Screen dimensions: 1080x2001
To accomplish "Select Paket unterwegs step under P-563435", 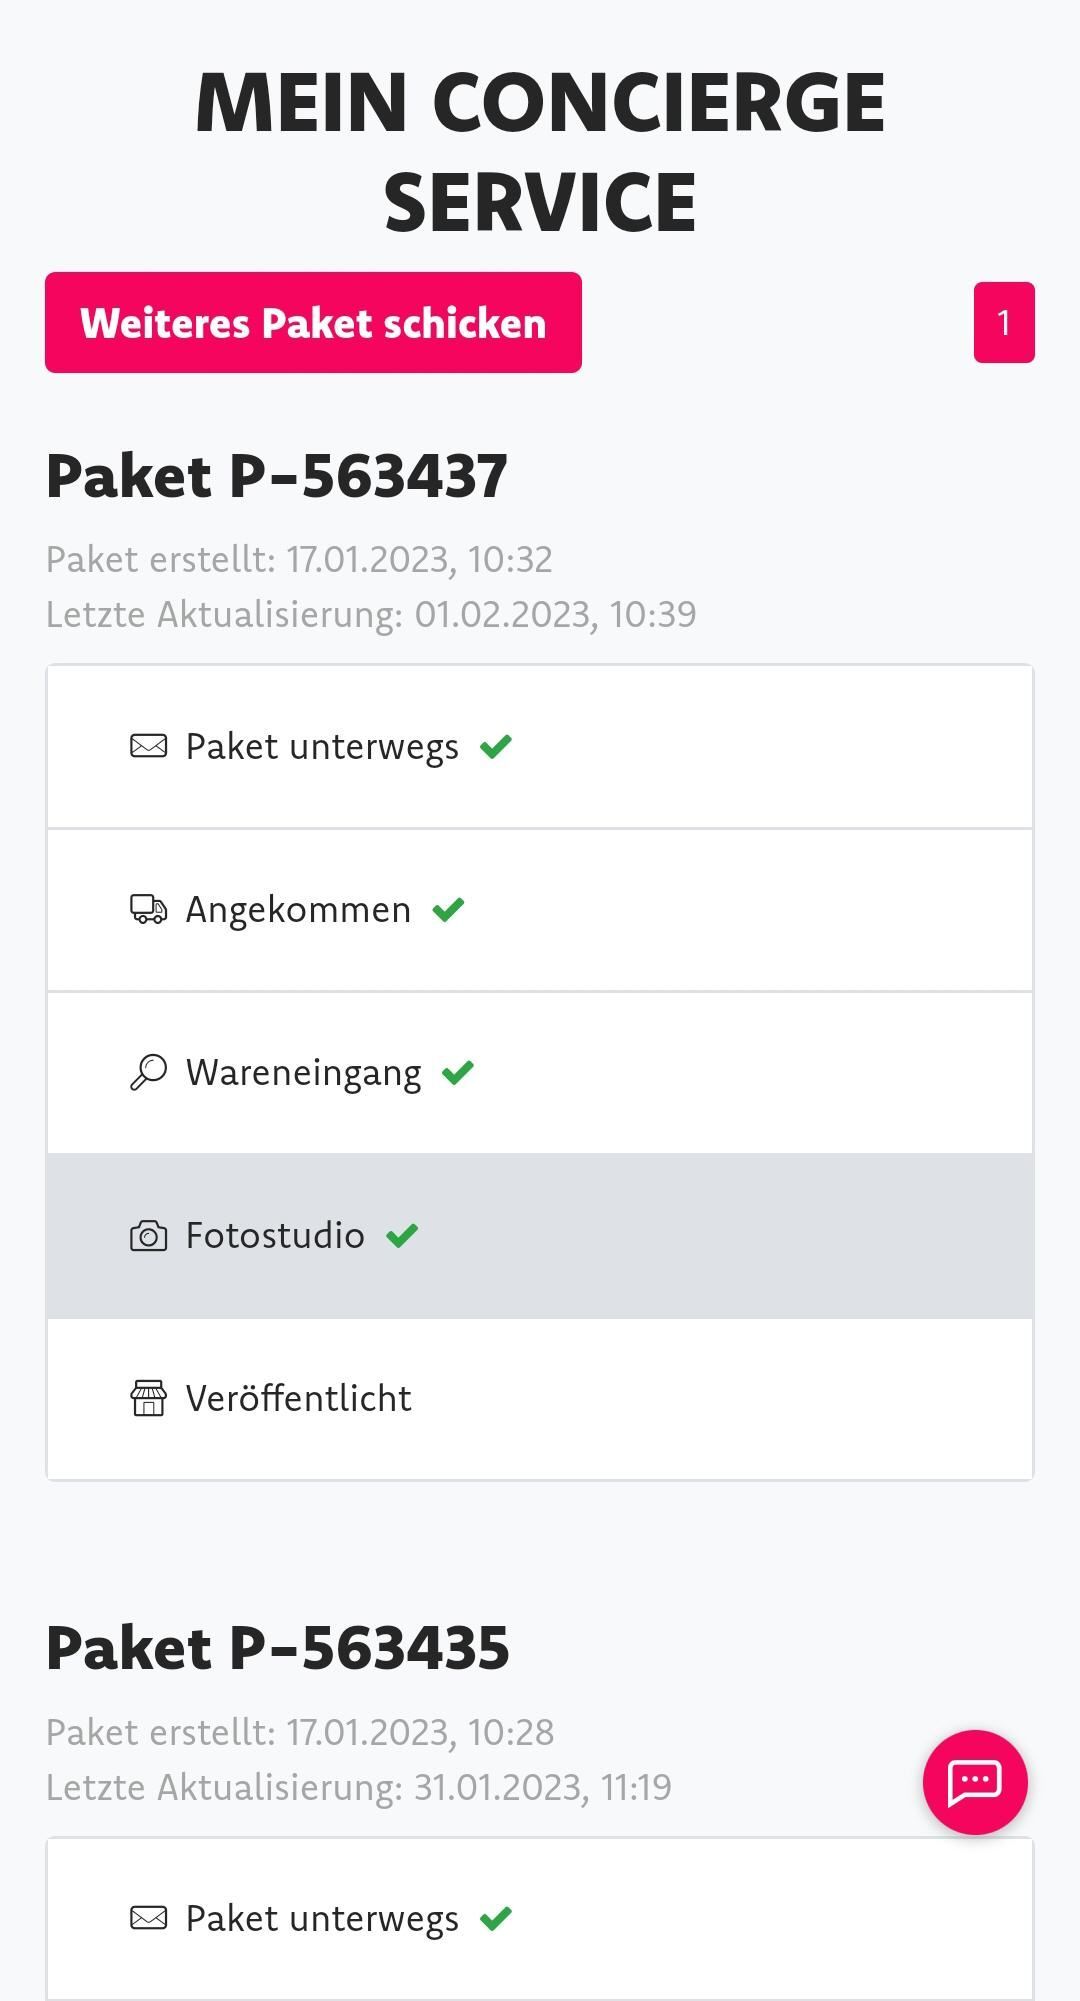I will tap(322, 1918).
